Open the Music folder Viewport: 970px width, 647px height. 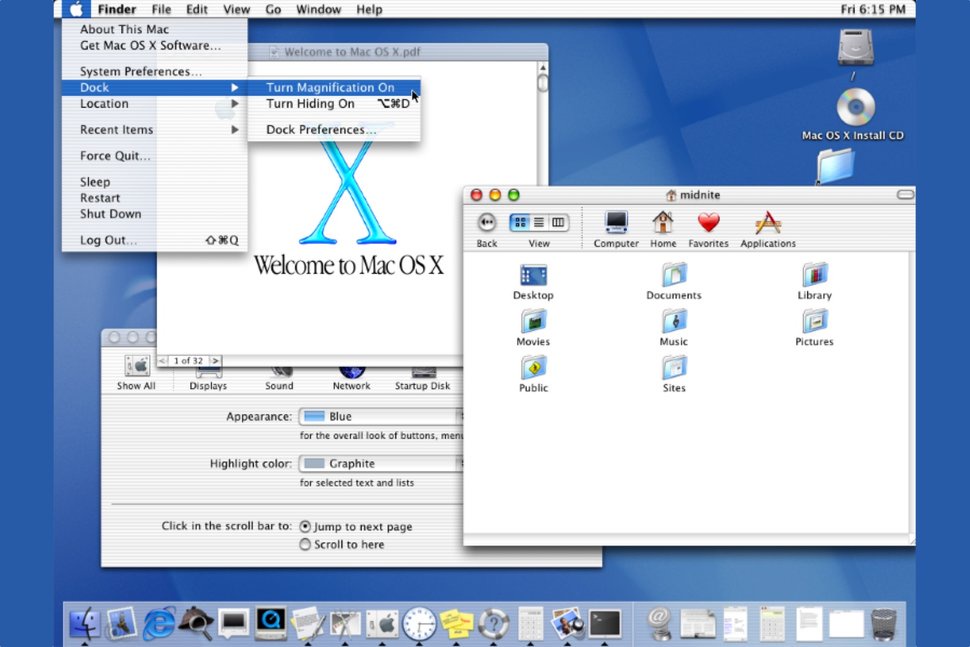pos(674,322)
